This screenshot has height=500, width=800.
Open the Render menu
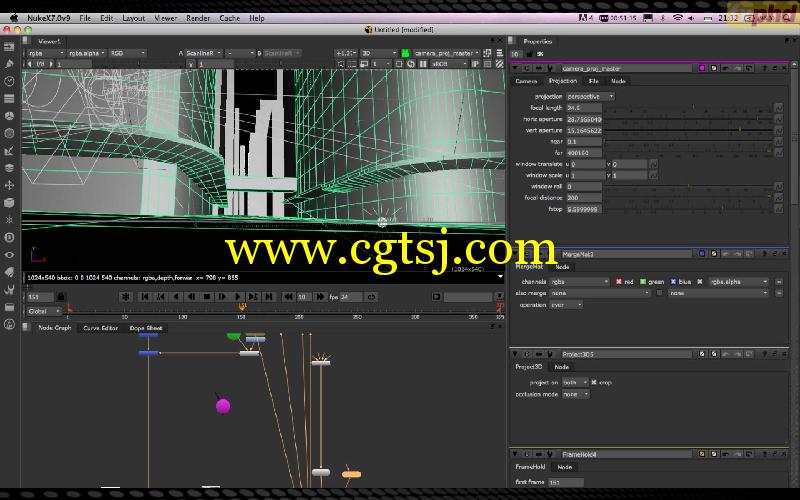point(198,18)
